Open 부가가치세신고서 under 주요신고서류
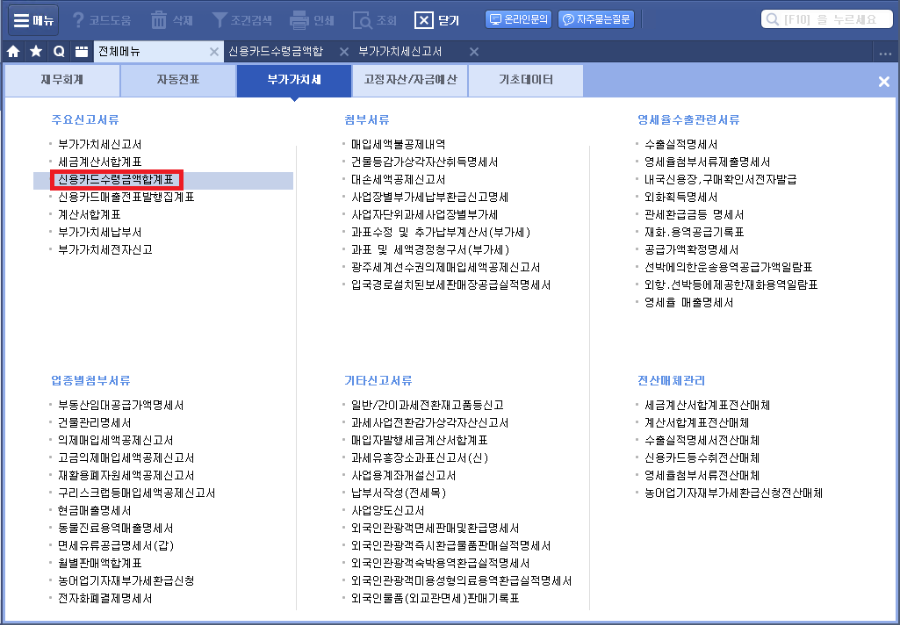Screen dimensions: 900x625 100,145
